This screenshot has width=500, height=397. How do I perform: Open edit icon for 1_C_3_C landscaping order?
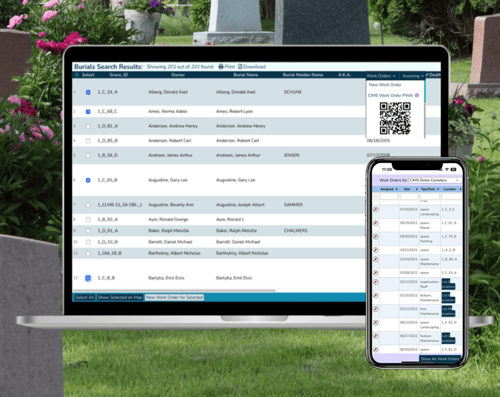pyautogui.click(x=376, y=209)
